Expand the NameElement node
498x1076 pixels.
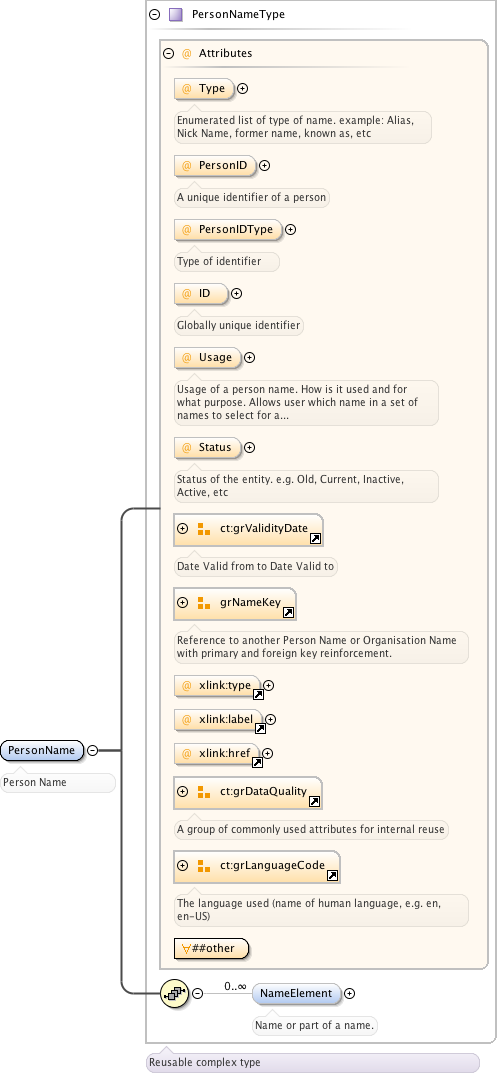pyautogui.click(x=349, y=993)
